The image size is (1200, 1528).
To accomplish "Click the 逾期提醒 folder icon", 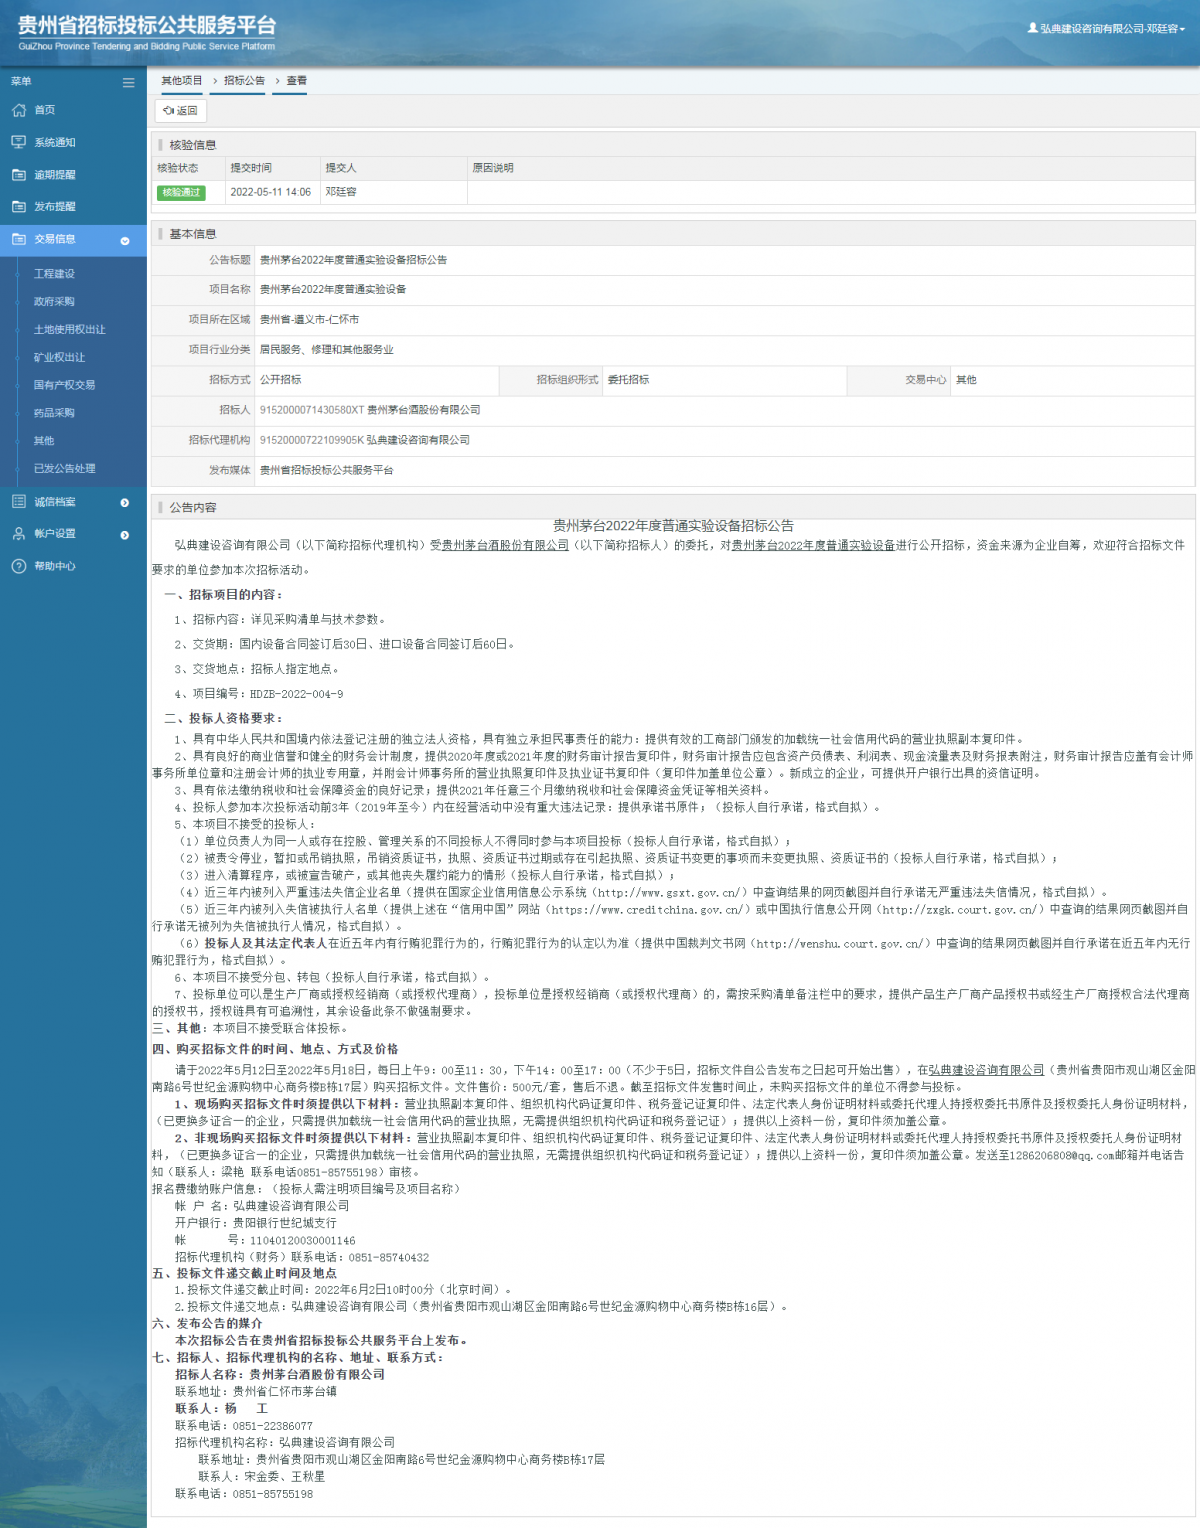I will (19, 175).
